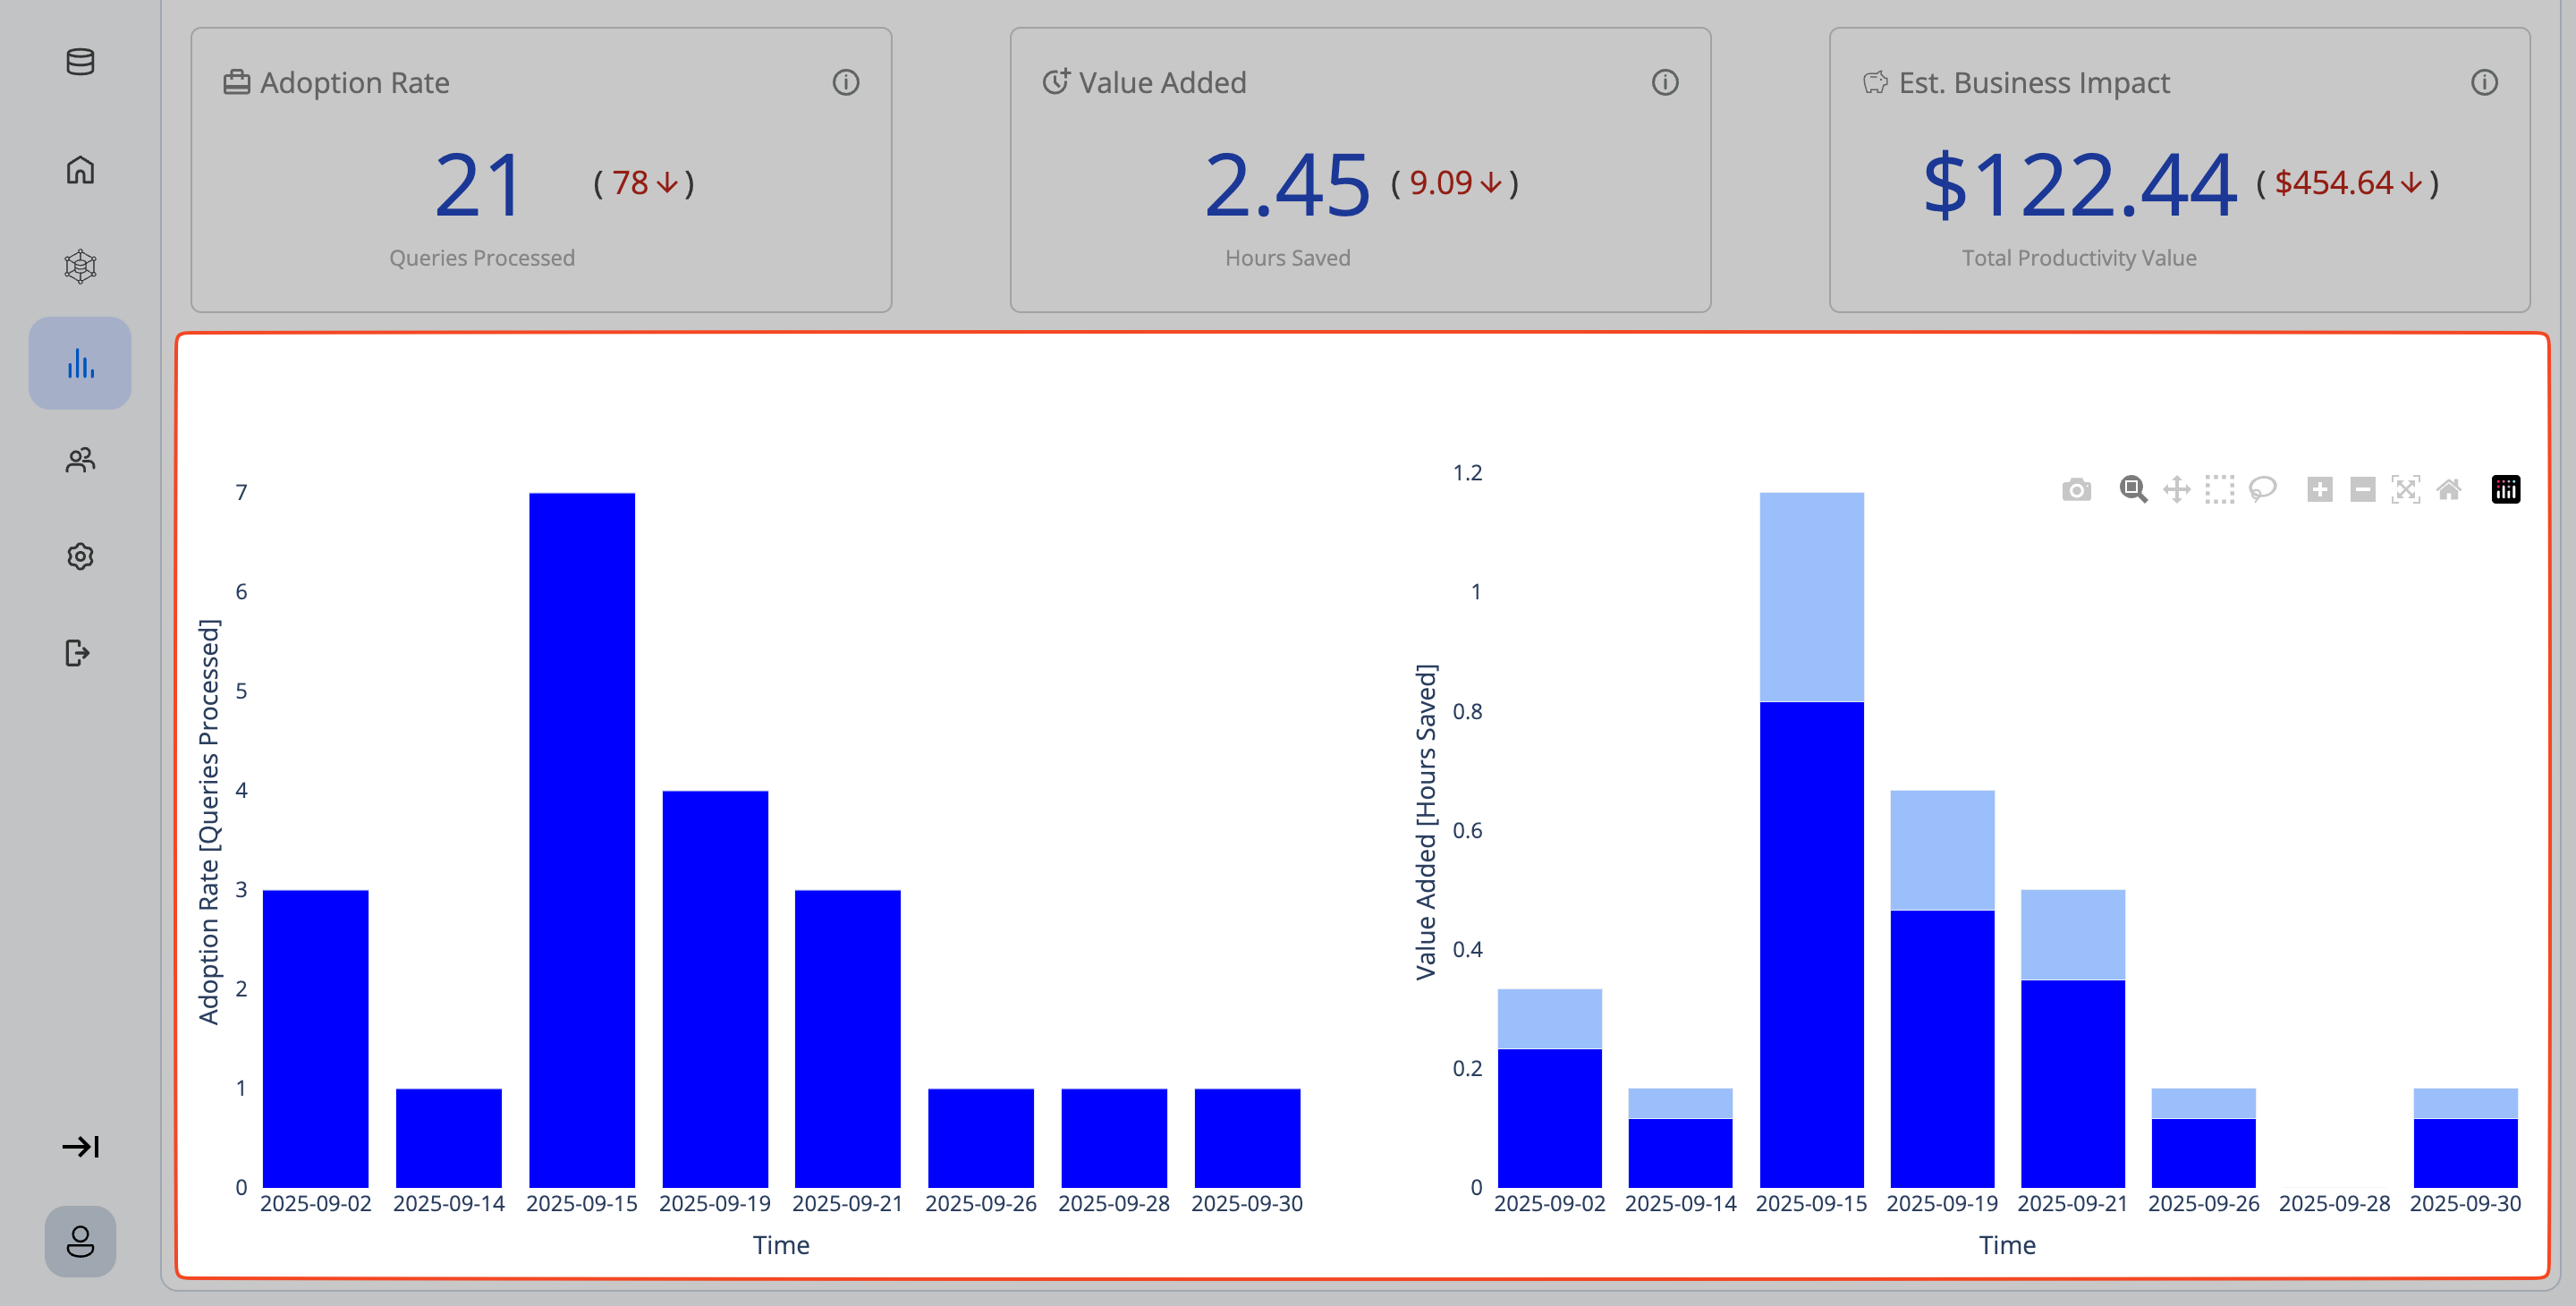
Task: Zoom in with the plus icon
Action: point(2320,490)
